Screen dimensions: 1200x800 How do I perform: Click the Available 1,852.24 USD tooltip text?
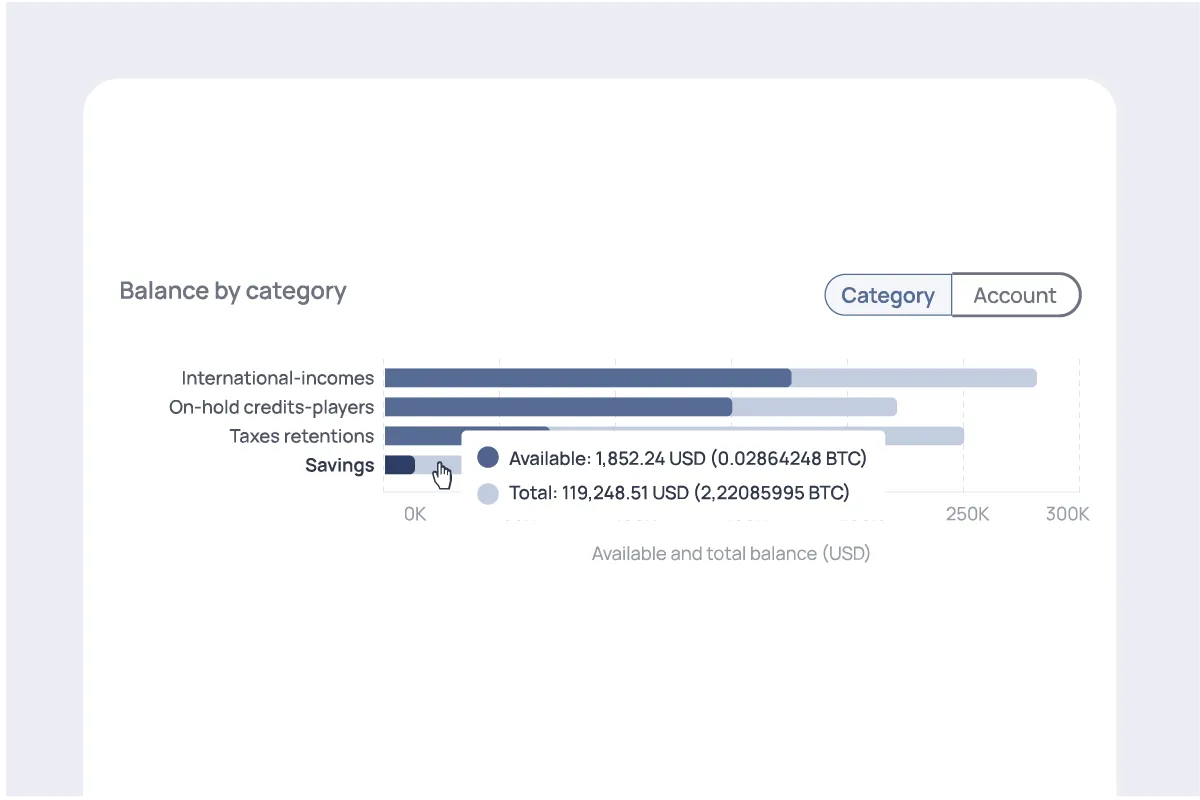687,458
